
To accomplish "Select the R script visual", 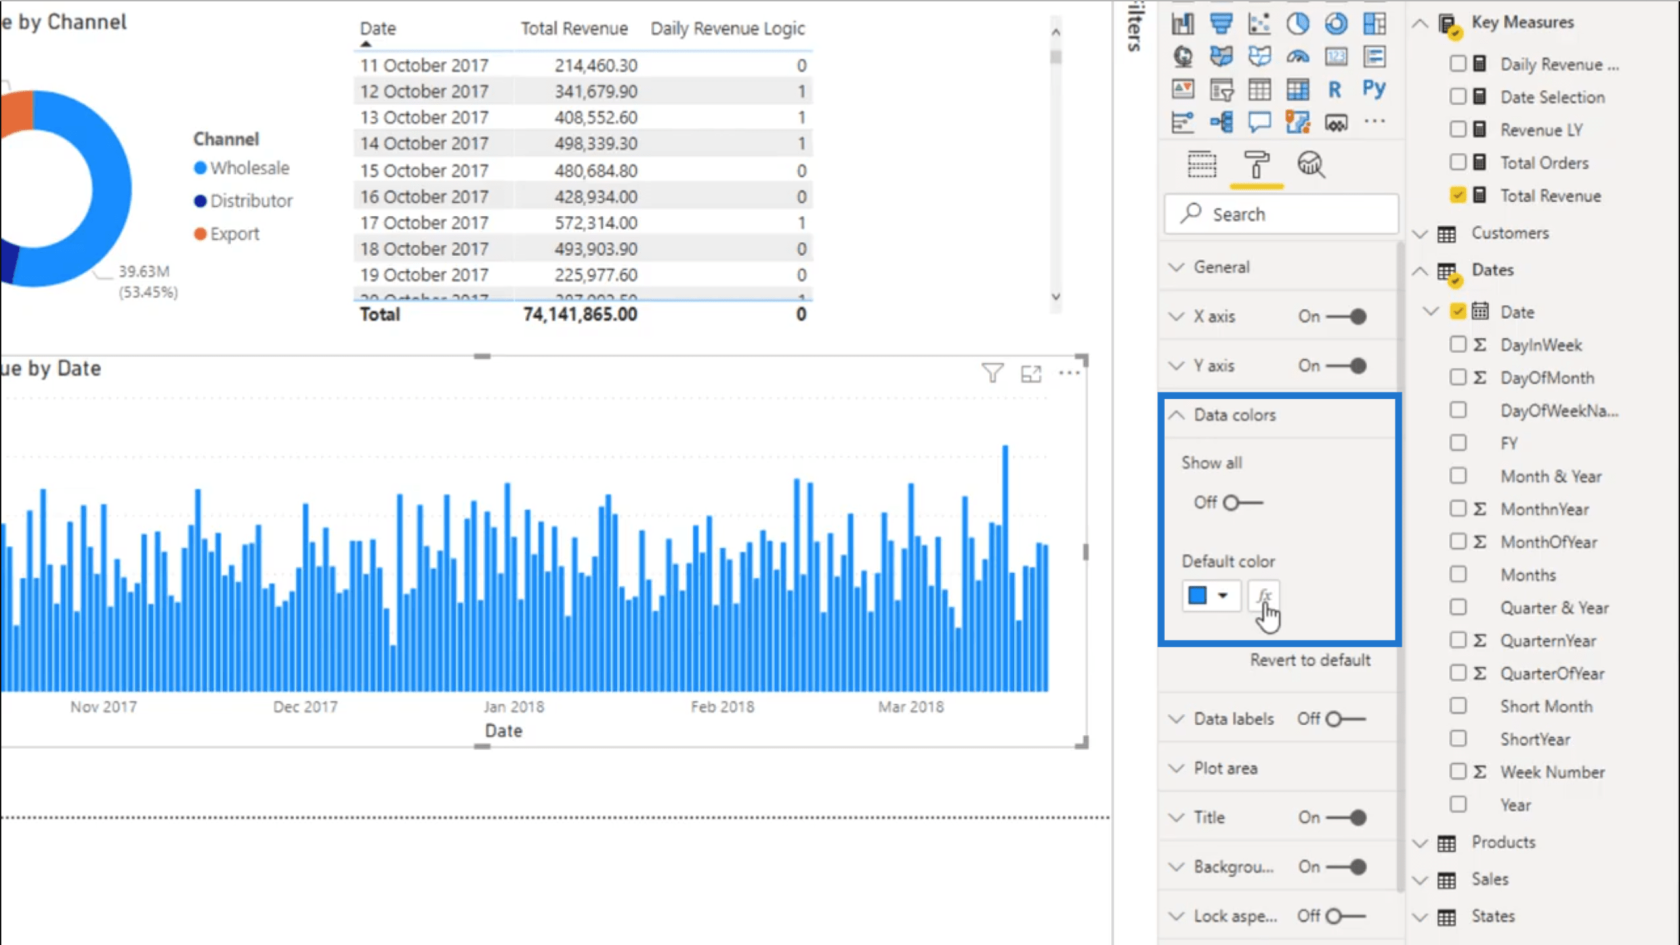I will point(1335,89).
